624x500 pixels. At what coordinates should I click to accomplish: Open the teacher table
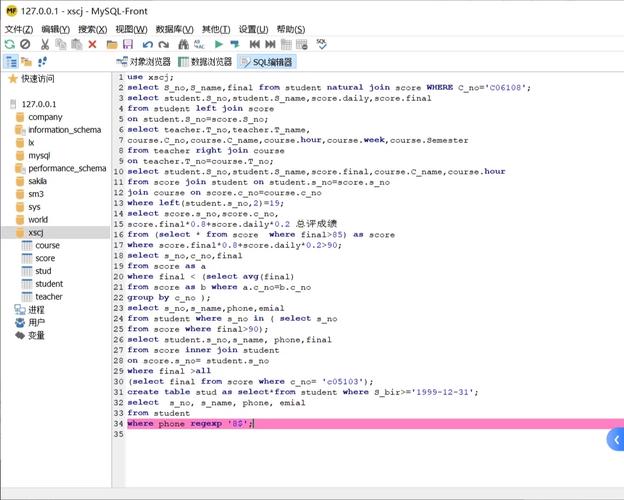49,297
